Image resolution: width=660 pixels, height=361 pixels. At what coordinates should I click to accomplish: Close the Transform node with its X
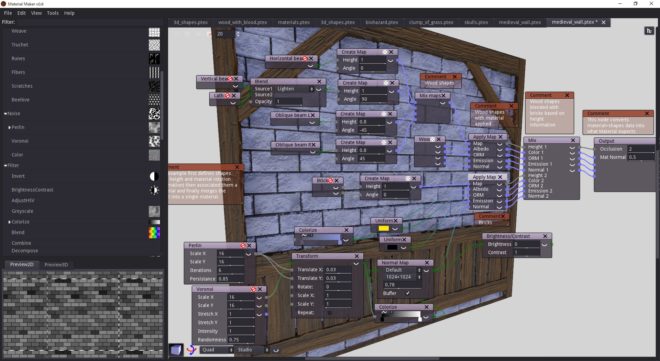coord(357,256)
